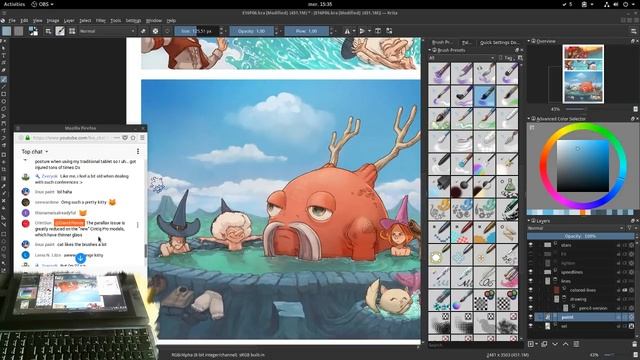Adjust the brush Opacity slider
640x360 pixels.
251,31
